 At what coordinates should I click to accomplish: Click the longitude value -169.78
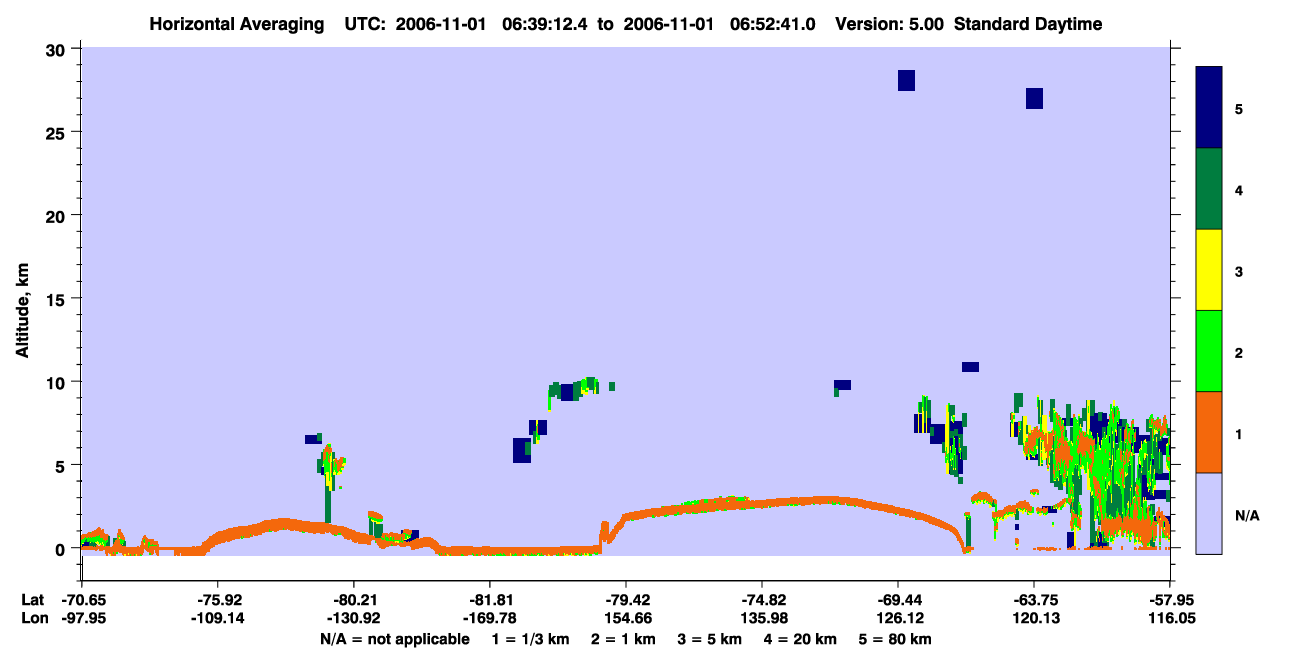coord(490,618)
